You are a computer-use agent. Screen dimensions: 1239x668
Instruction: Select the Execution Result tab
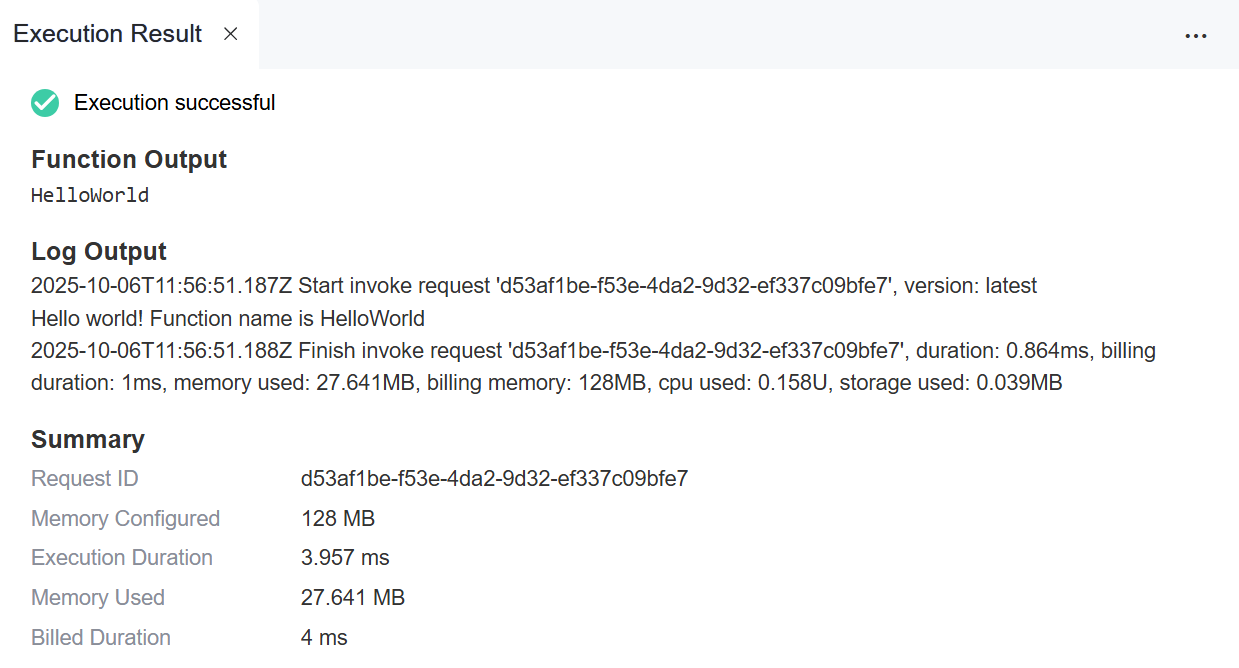tap(107, 34)
